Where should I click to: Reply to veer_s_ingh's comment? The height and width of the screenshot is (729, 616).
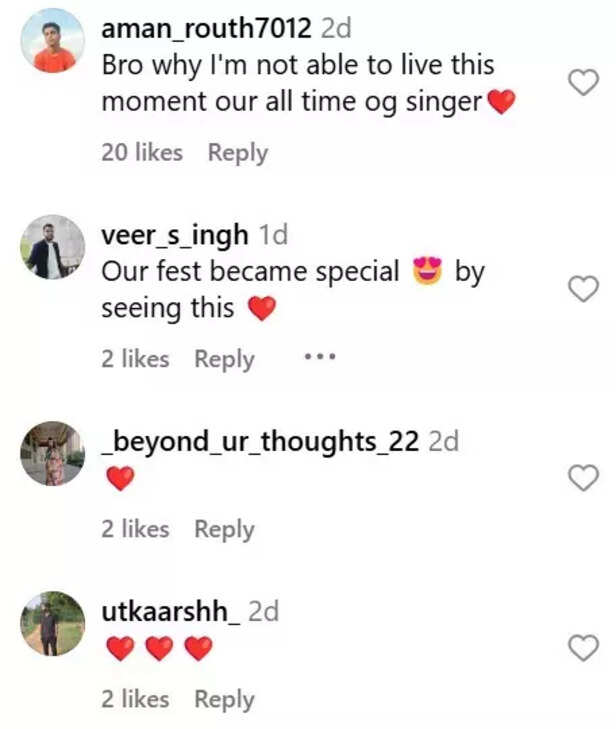(224, 359)
